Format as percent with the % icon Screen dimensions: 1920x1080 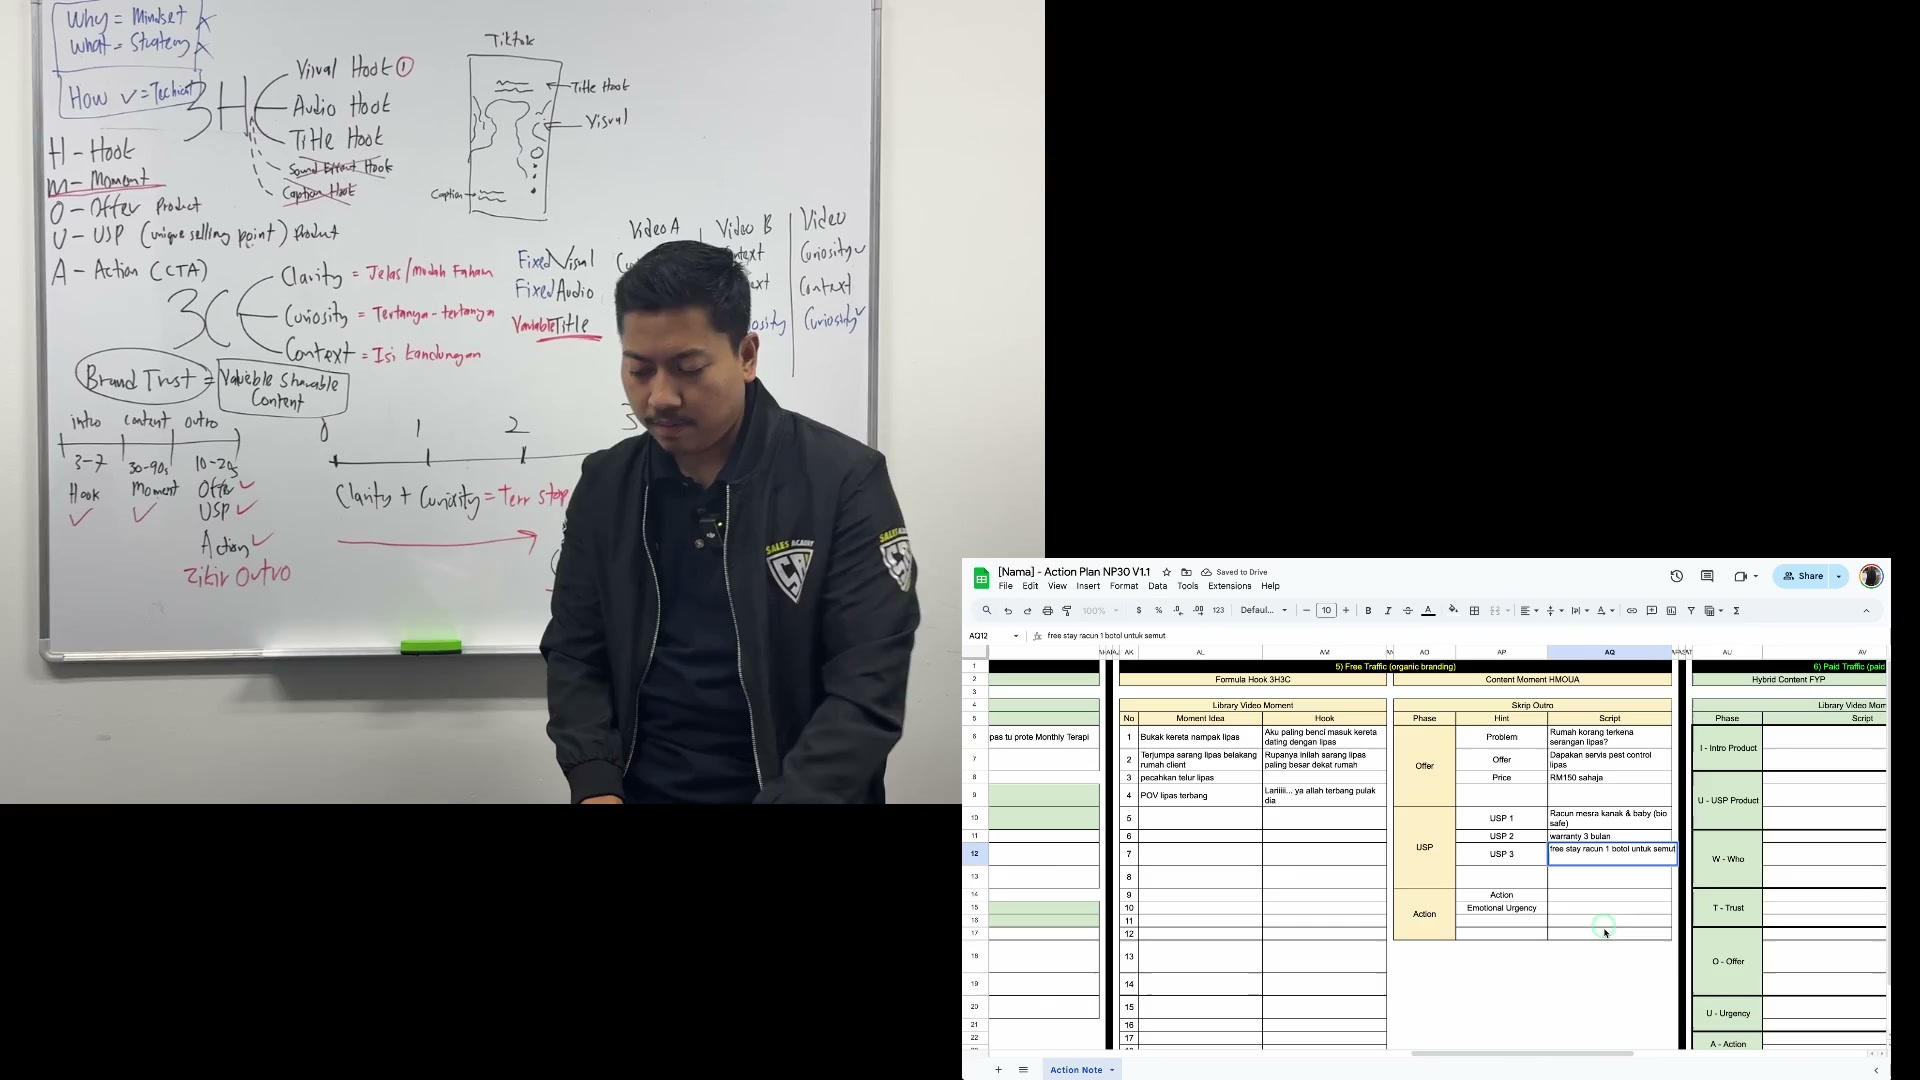click(x=1158, y=611)
